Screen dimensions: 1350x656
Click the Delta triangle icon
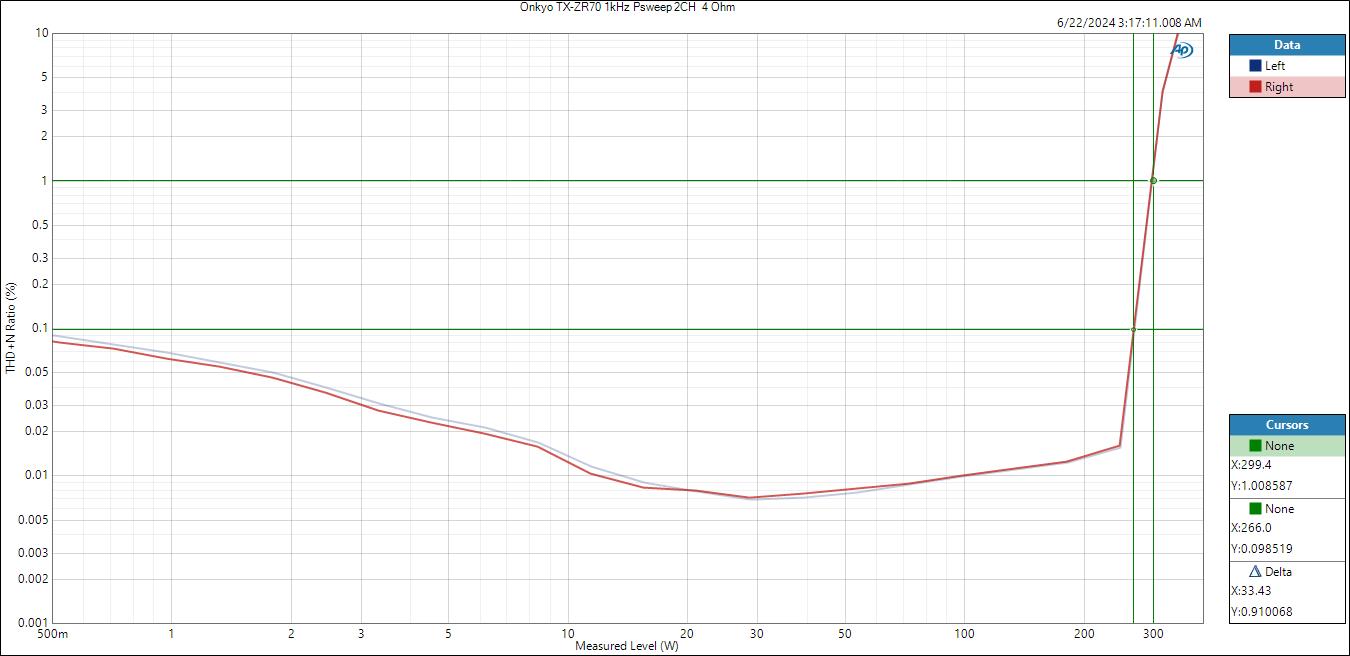1255,572
